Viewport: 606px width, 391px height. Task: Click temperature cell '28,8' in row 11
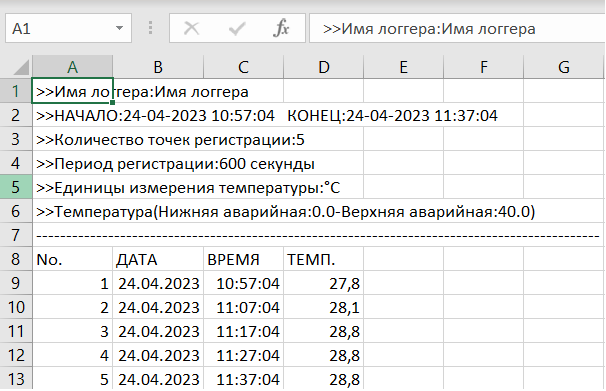coord(323,331)
